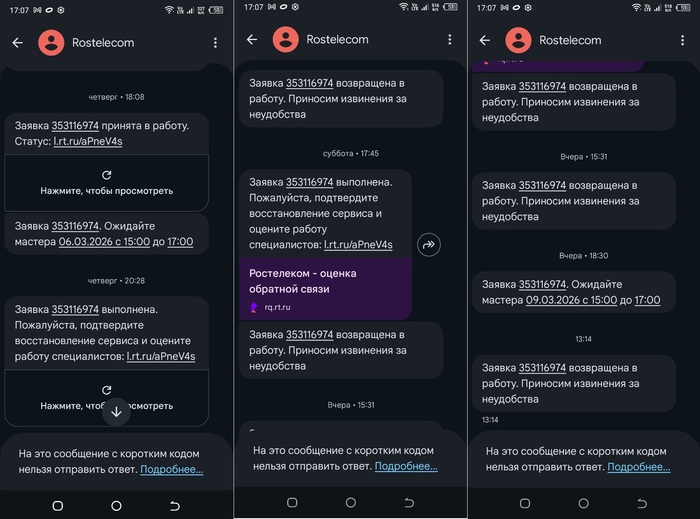Tap request number 353116974 in the "принята в работу" message

coord(75,126)
